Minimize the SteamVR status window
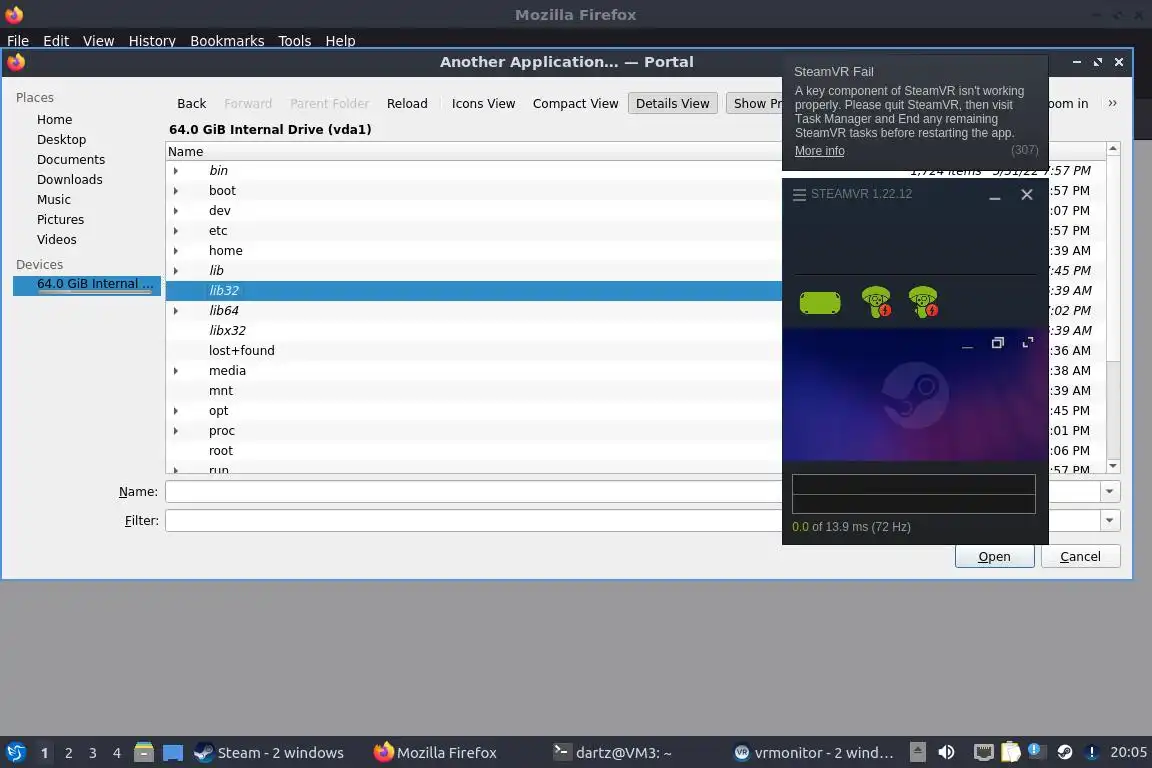The height and width of the screenshot is (768, 1152). point(995,195)
